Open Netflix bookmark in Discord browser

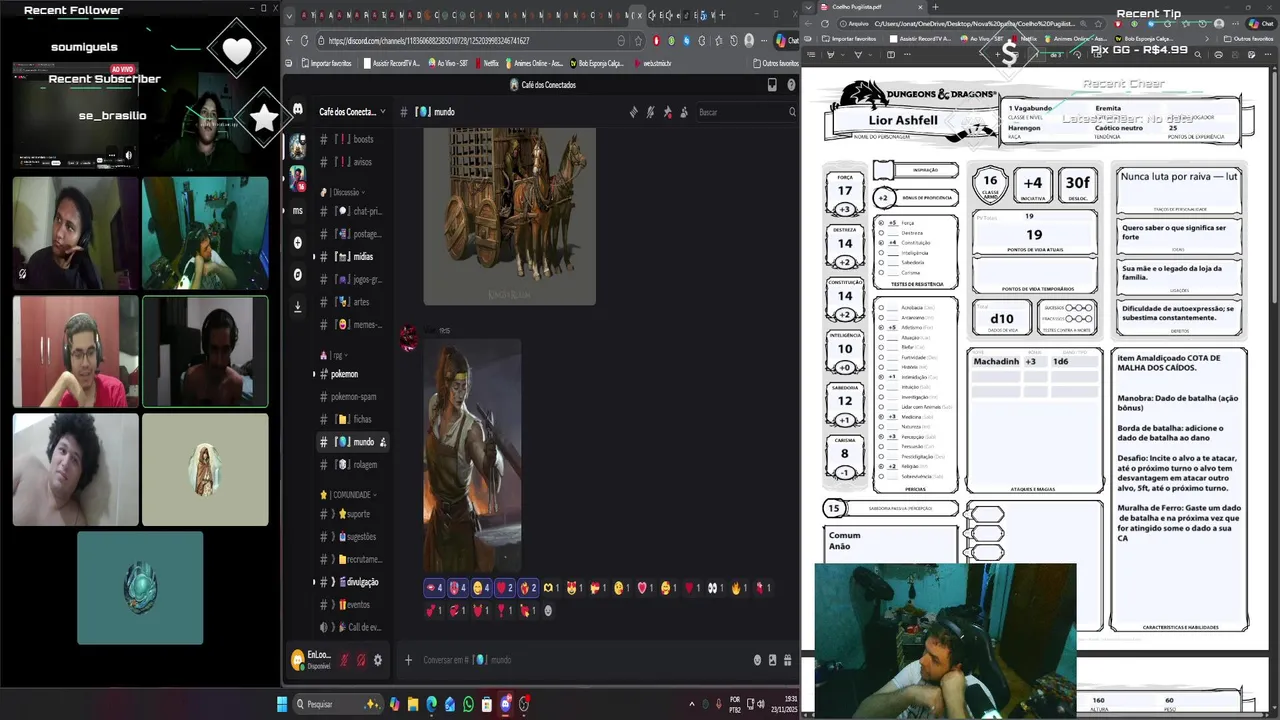click(487, 63)
